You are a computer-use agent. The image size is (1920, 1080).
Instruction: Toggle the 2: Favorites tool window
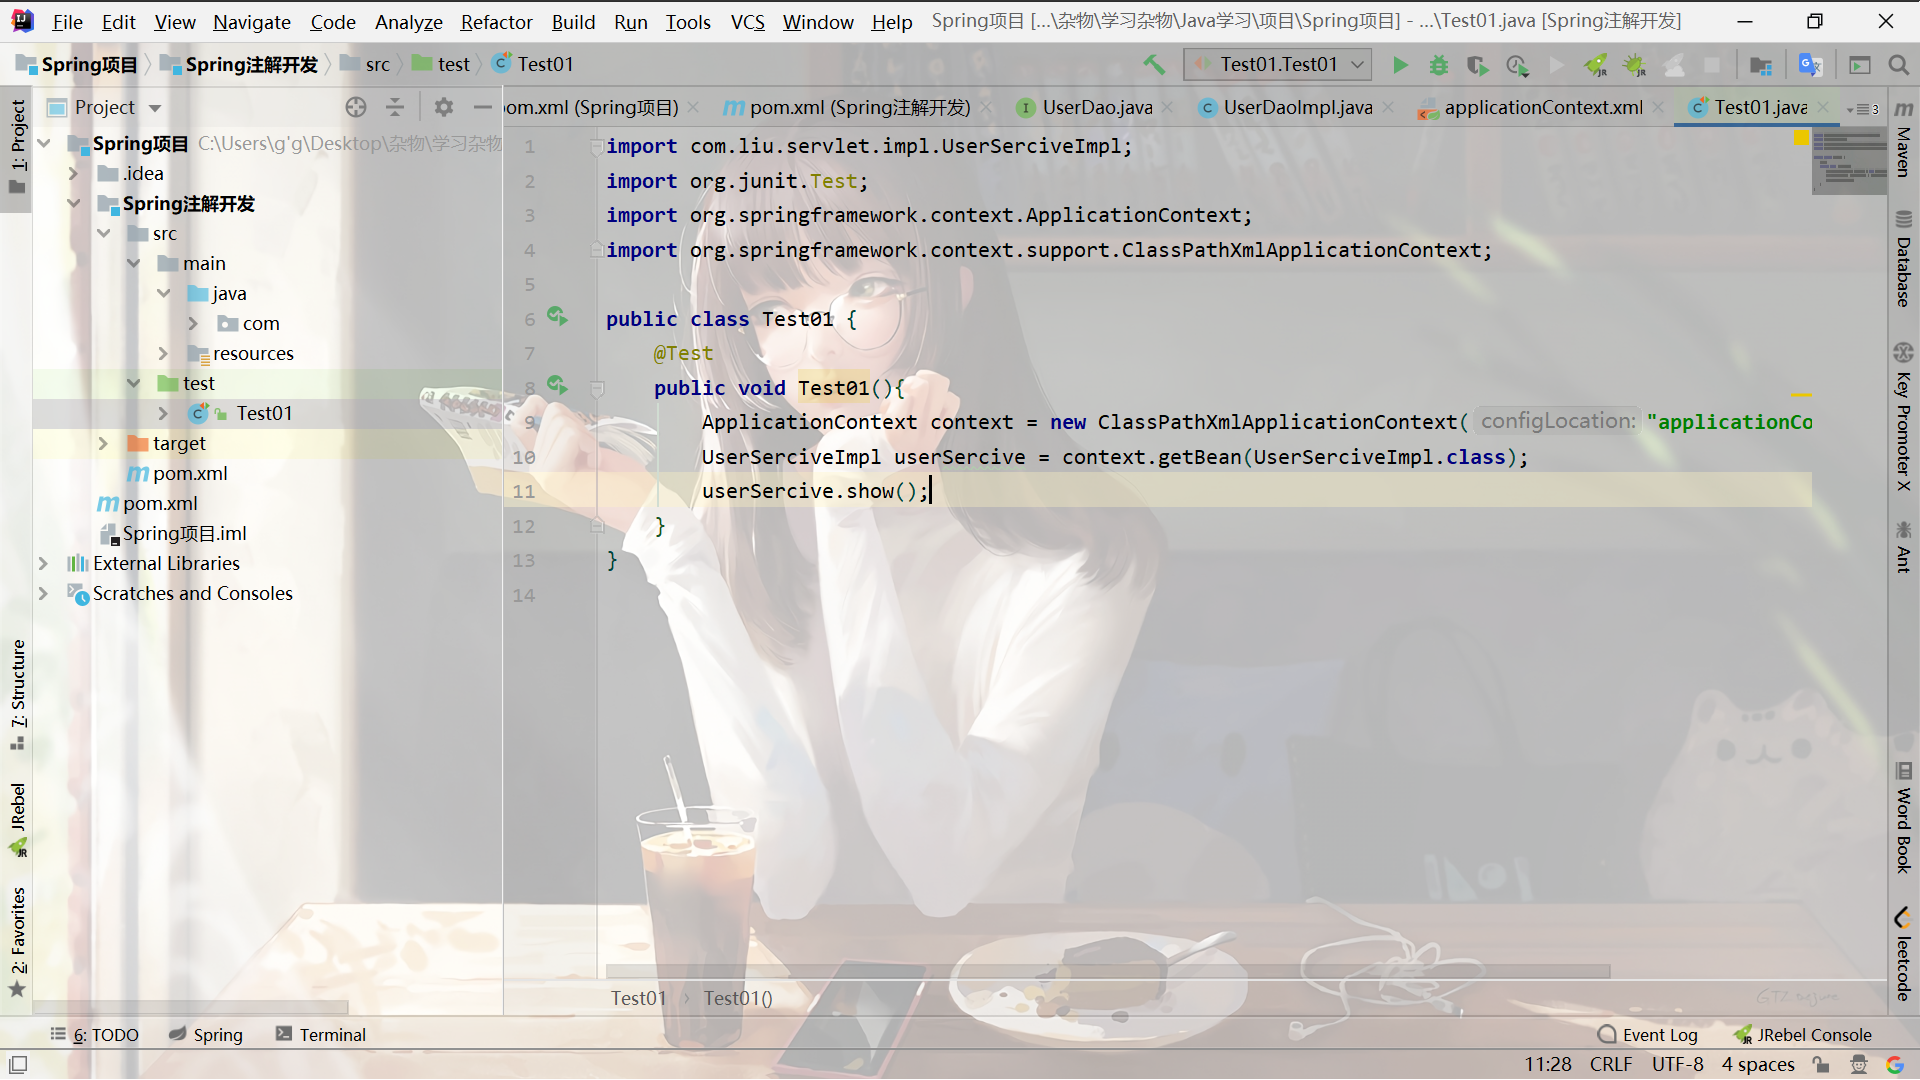pyautogui.click(x=18, y=942)
